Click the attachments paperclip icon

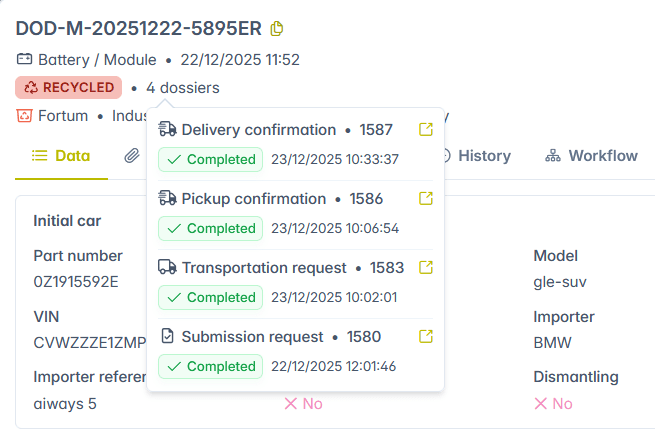pyautogui.click(x=131, y=156)
